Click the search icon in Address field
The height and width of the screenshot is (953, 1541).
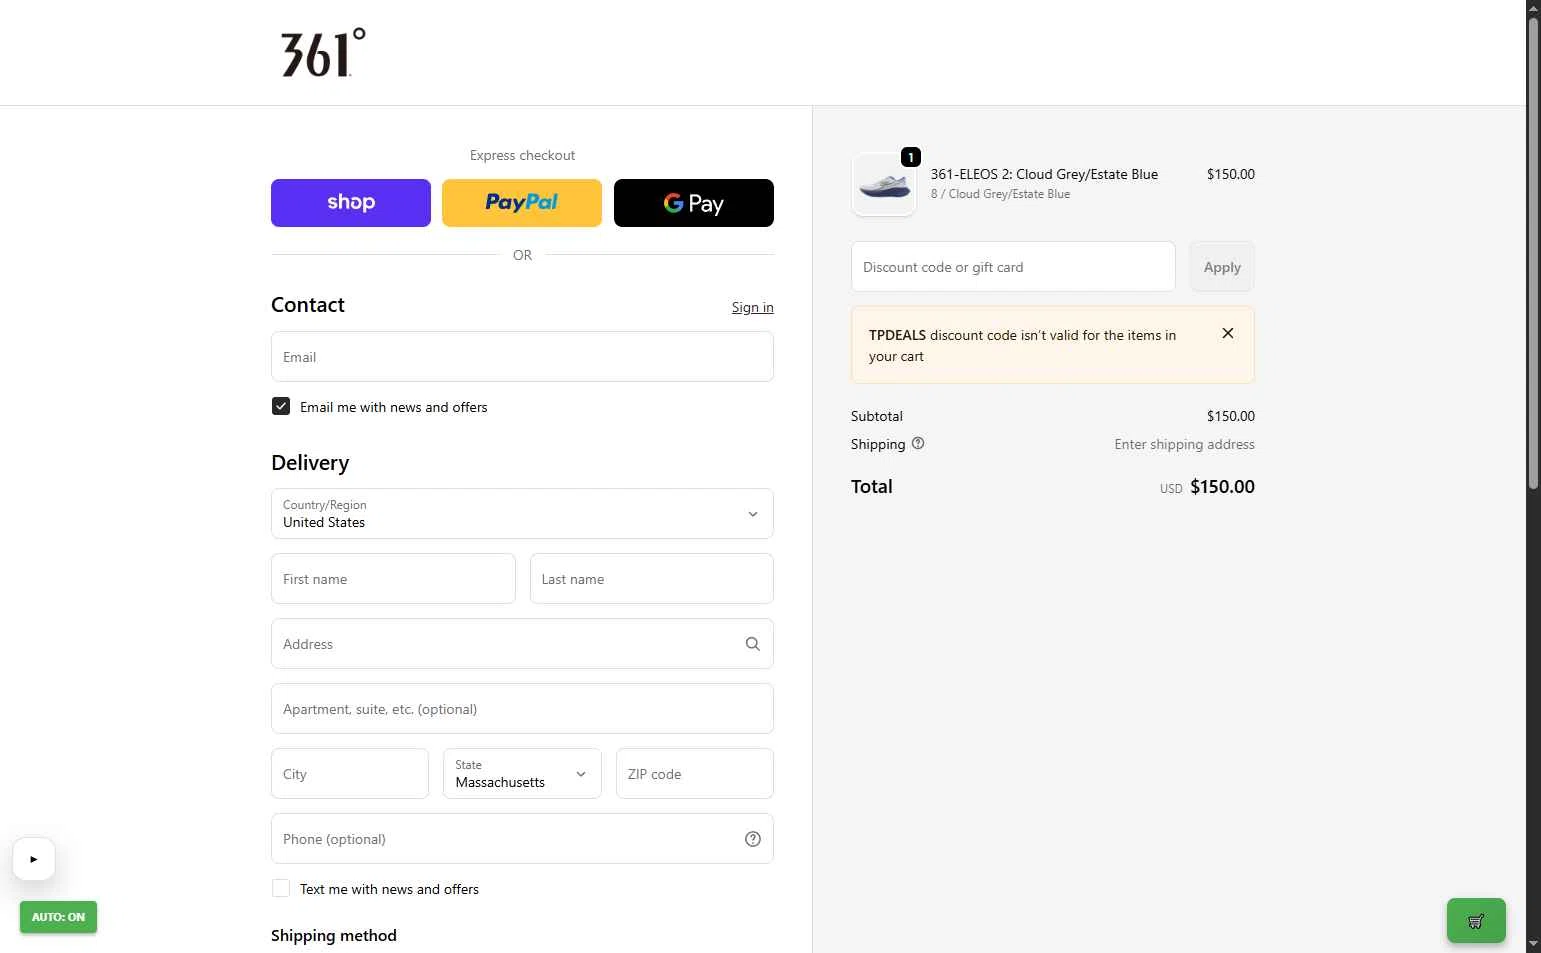click(753, 644)
